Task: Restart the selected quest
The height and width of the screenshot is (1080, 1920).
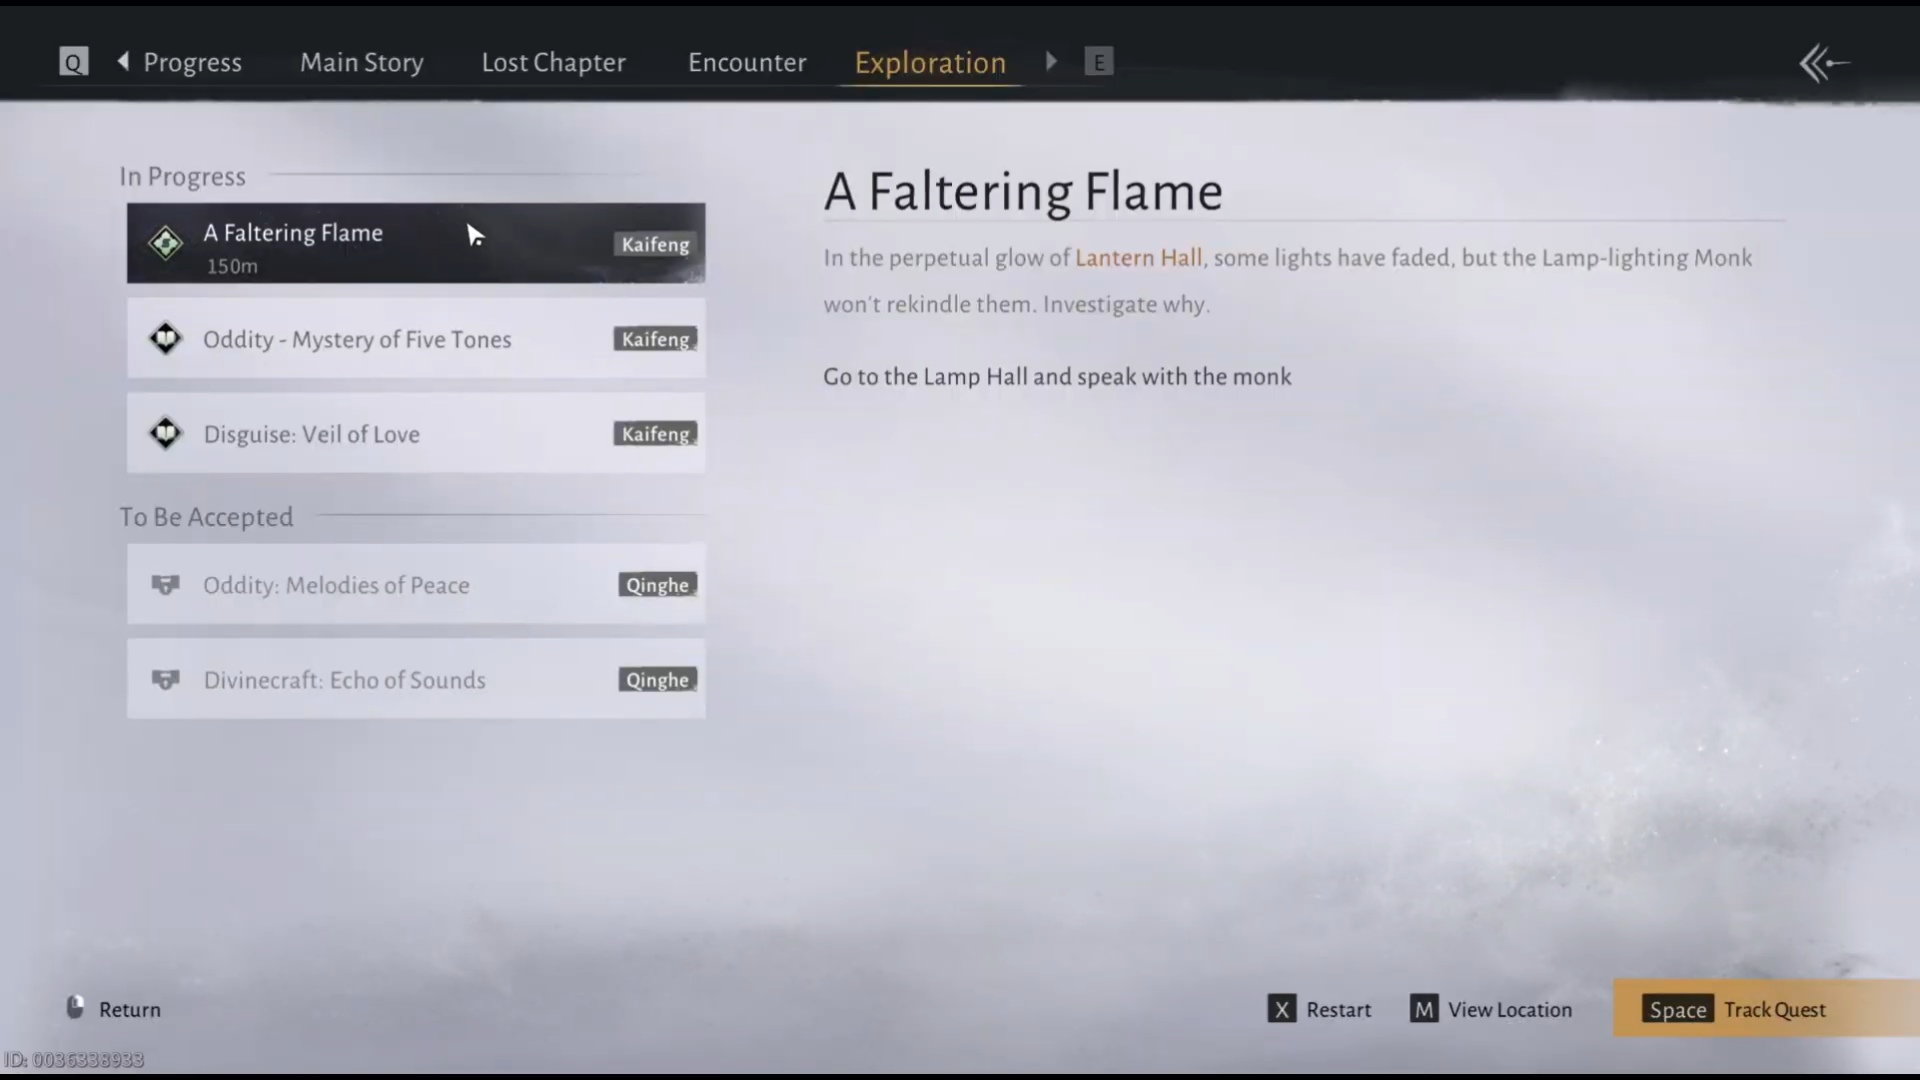Action: (x=1320, y=1009)
